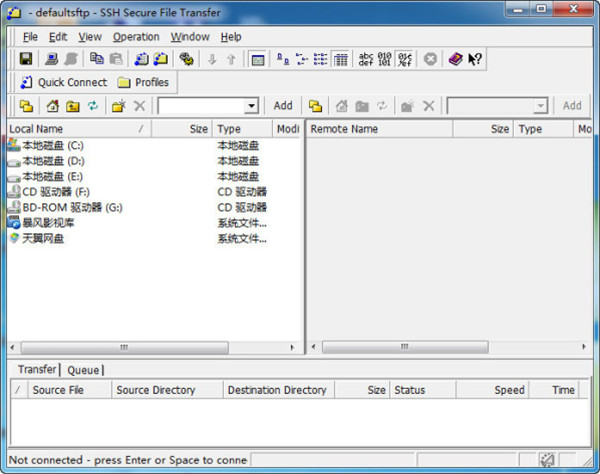
Task: Click the Save icon in the toolbar
Action: tap(26, 60)
